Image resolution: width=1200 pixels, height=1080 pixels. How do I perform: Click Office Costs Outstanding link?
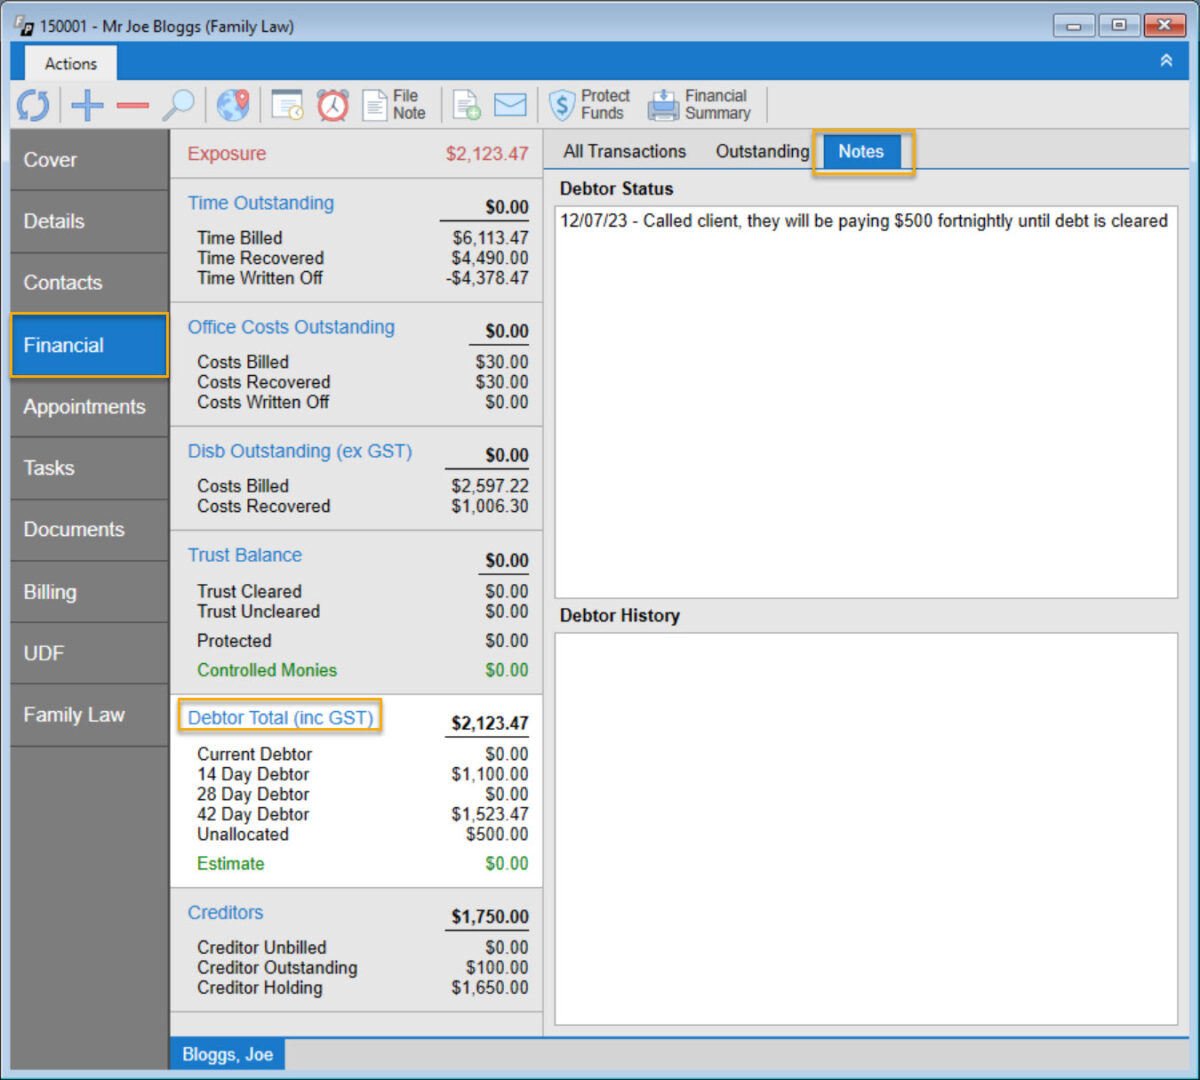click(x=291, y=327)
